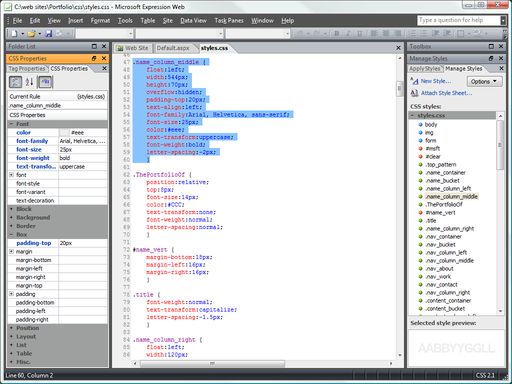Open the Task Panes menu
This screenshot has width=512, height=384.
229,21
